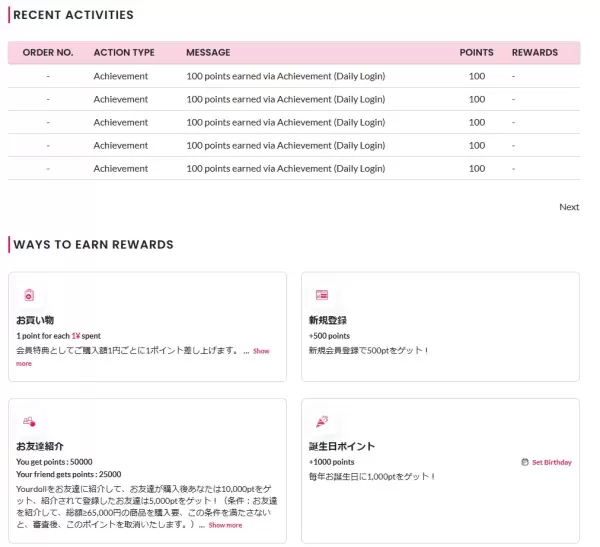This screenshot has width=600, height=547.
Task: Select the 誕生日ポイント card title
Action: 342,446
